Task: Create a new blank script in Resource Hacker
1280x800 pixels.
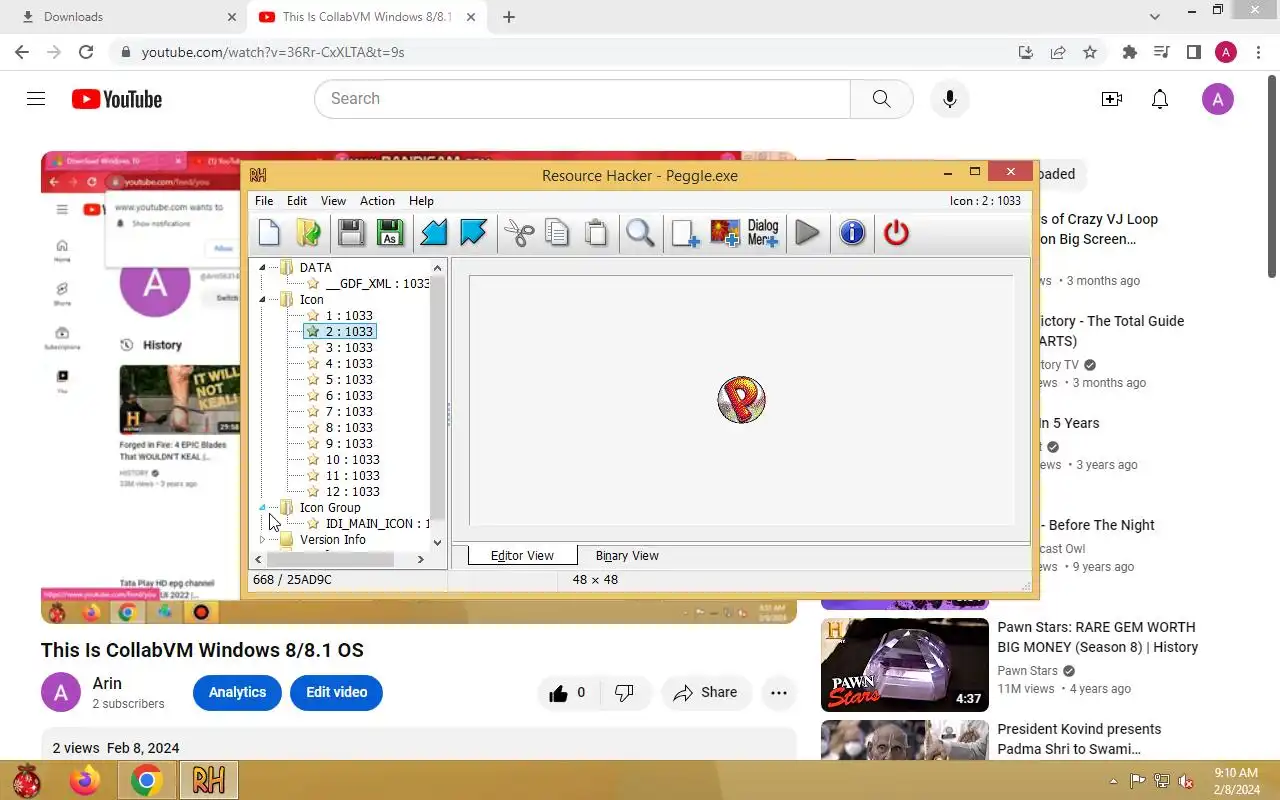Action: [269, 233]
